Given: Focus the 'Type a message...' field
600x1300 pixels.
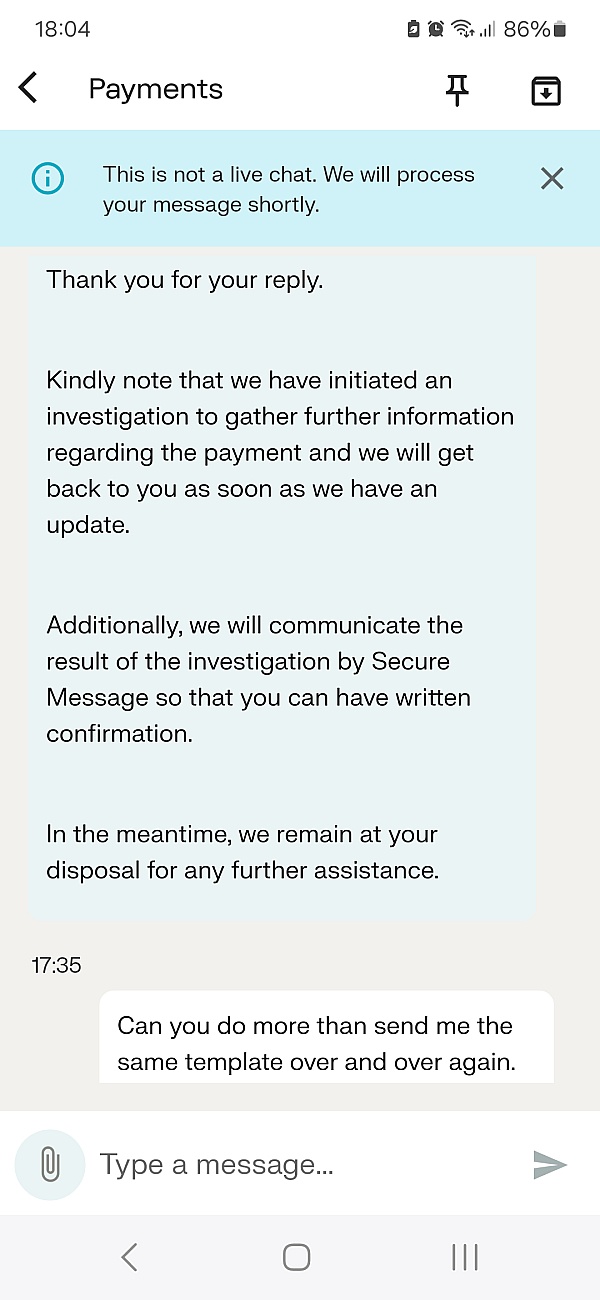Looking at the screenshot, I should click(x=305, y=1165).
